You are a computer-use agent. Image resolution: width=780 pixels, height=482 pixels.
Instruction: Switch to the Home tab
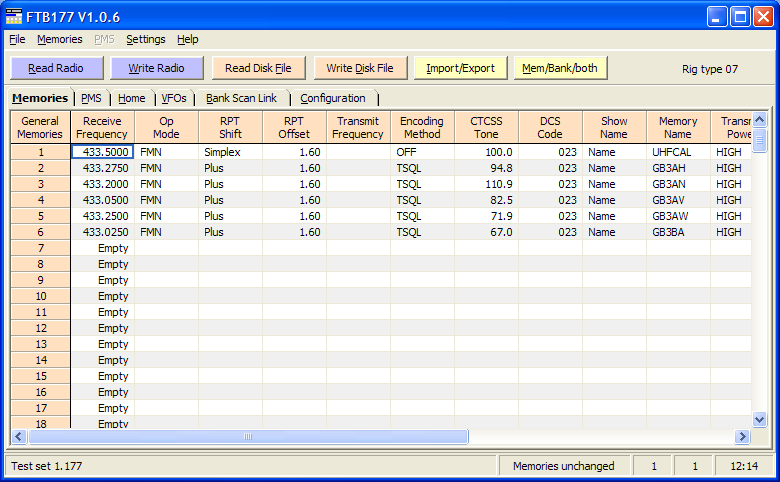(x=132, y=98)
